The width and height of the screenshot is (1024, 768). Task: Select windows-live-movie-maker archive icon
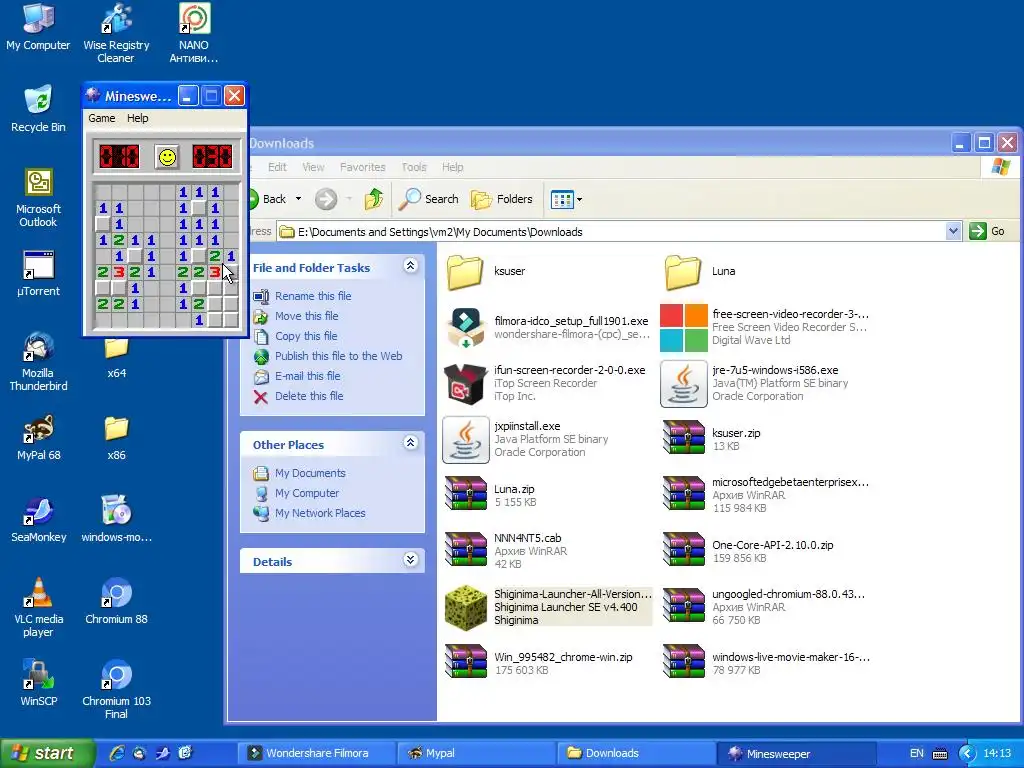(x=684, y=661)
